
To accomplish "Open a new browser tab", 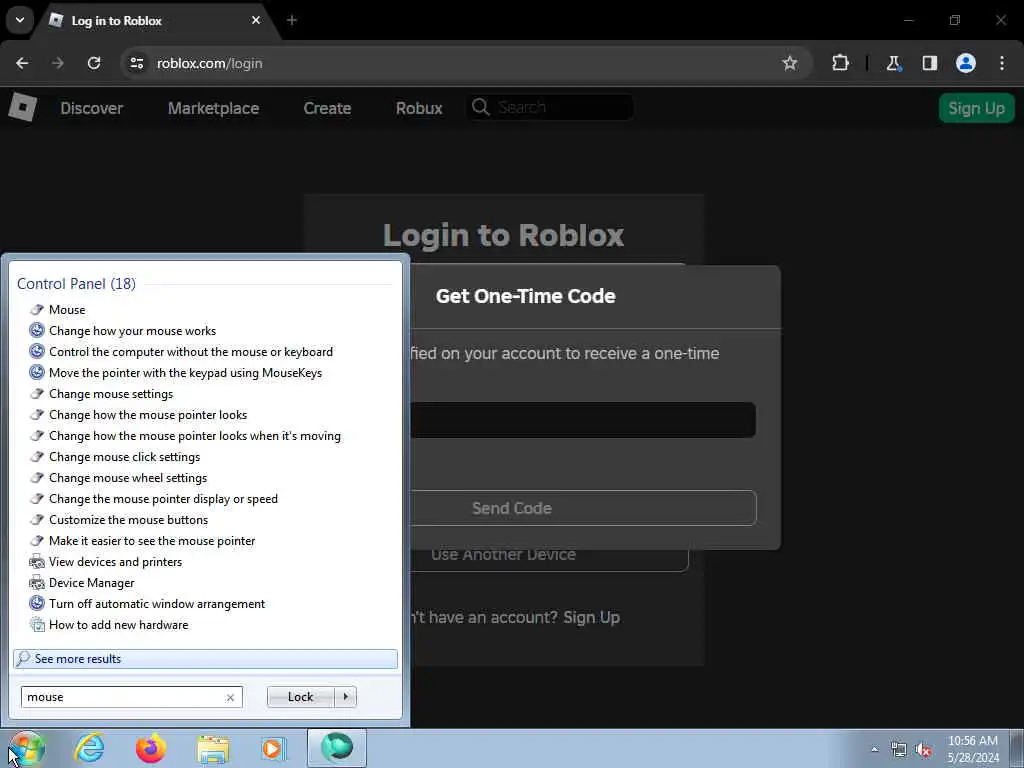I will tap(292, 20).
